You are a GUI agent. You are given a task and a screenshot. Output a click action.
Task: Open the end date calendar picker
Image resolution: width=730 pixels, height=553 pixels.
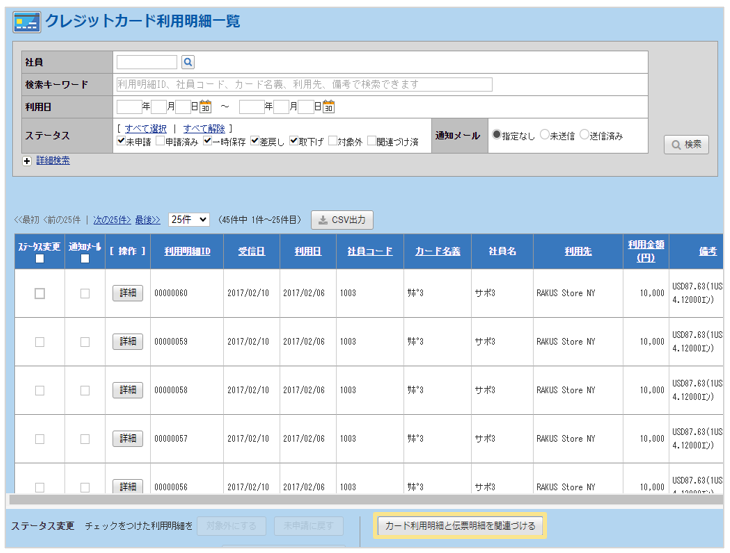(x=328, y=107)
